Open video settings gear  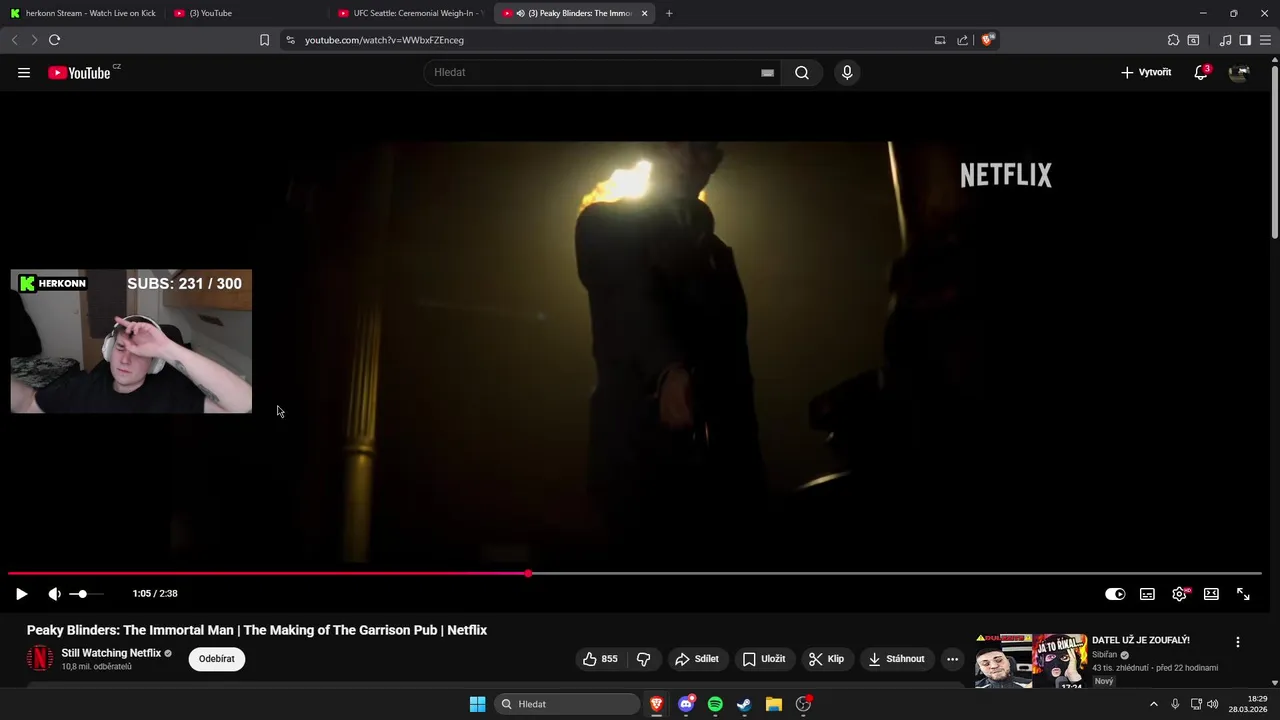coord(1180,594)
